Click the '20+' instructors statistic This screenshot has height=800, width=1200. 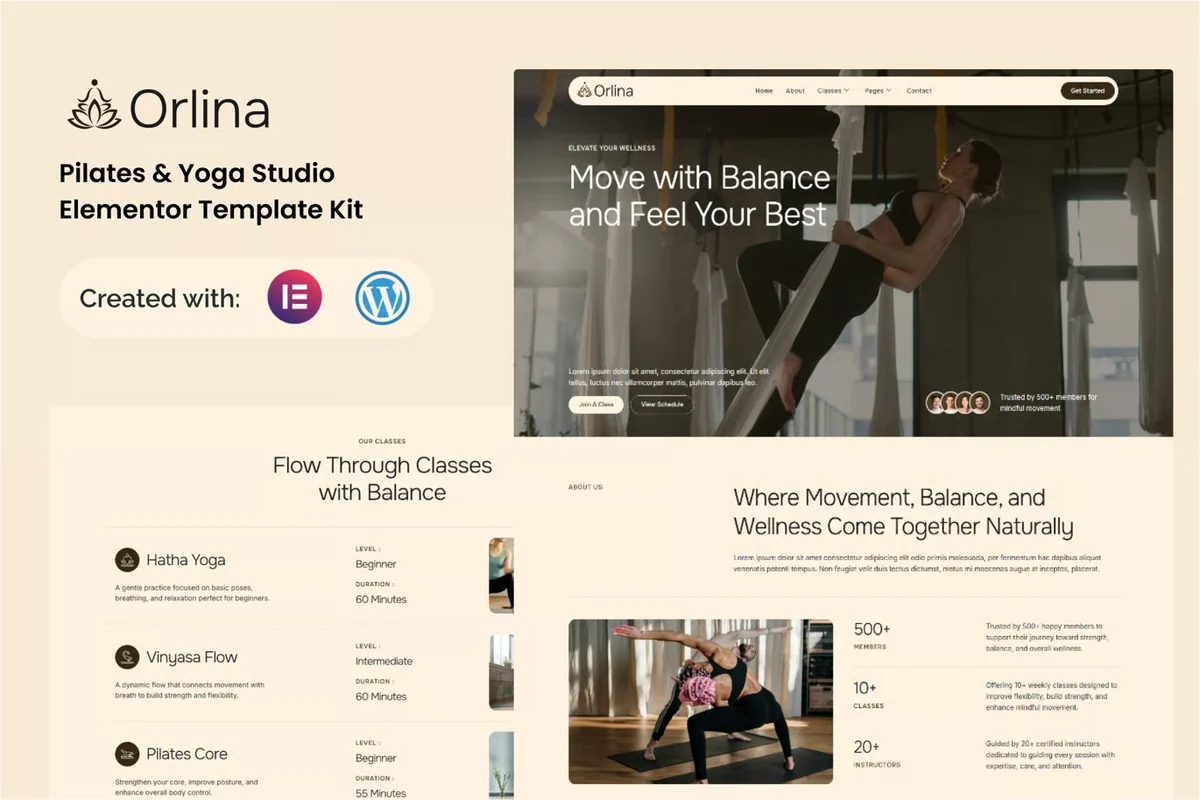[x=867, y=746]
